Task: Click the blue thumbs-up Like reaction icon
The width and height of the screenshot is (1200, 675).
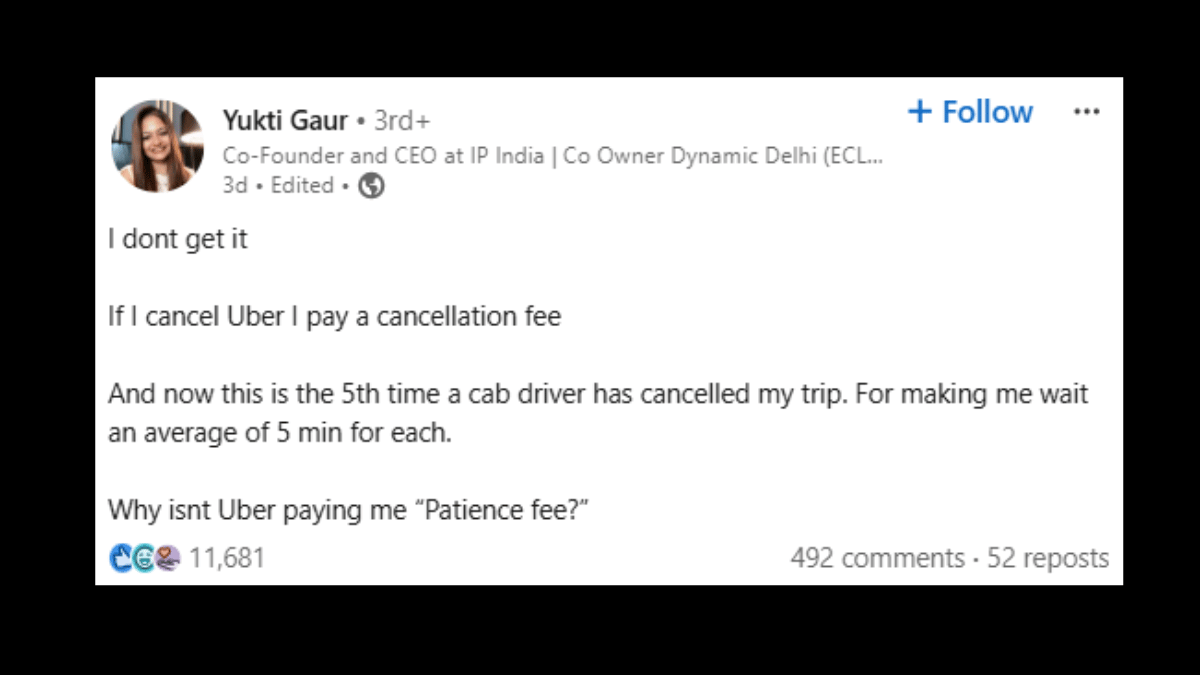Action: click(121, 558)
